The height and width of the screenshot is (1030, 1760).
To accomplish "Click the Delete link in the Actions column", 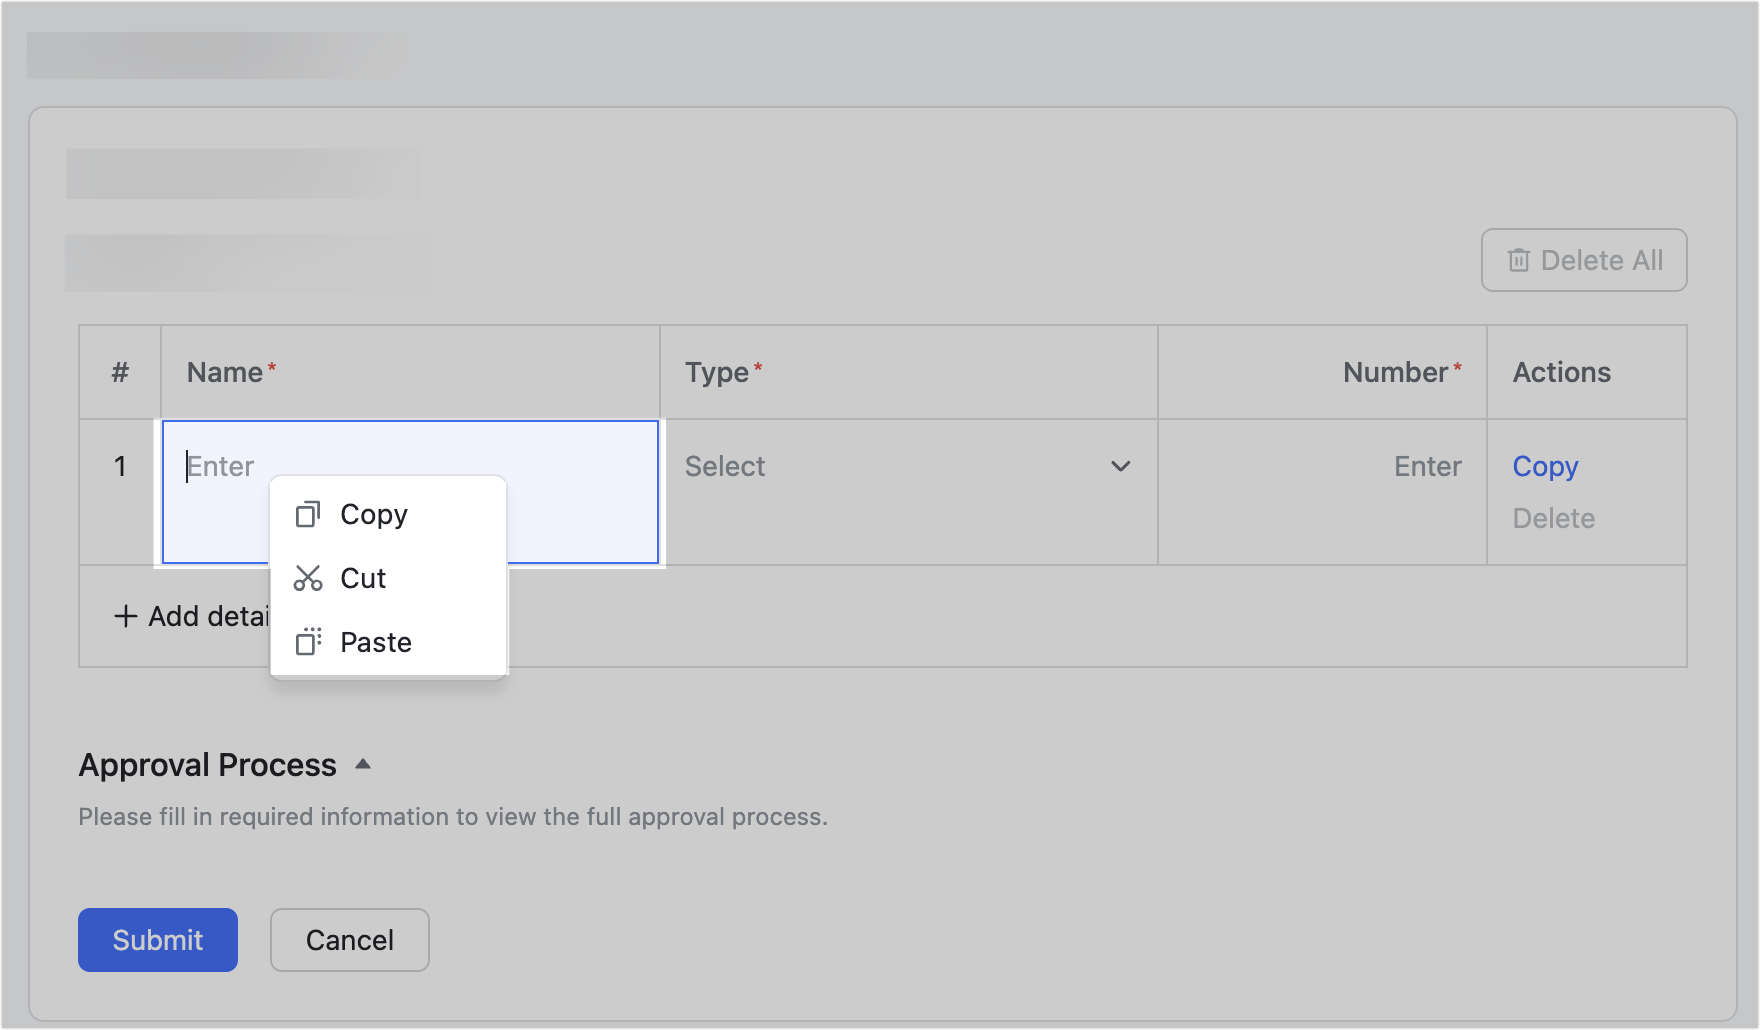I will 1553,518.
